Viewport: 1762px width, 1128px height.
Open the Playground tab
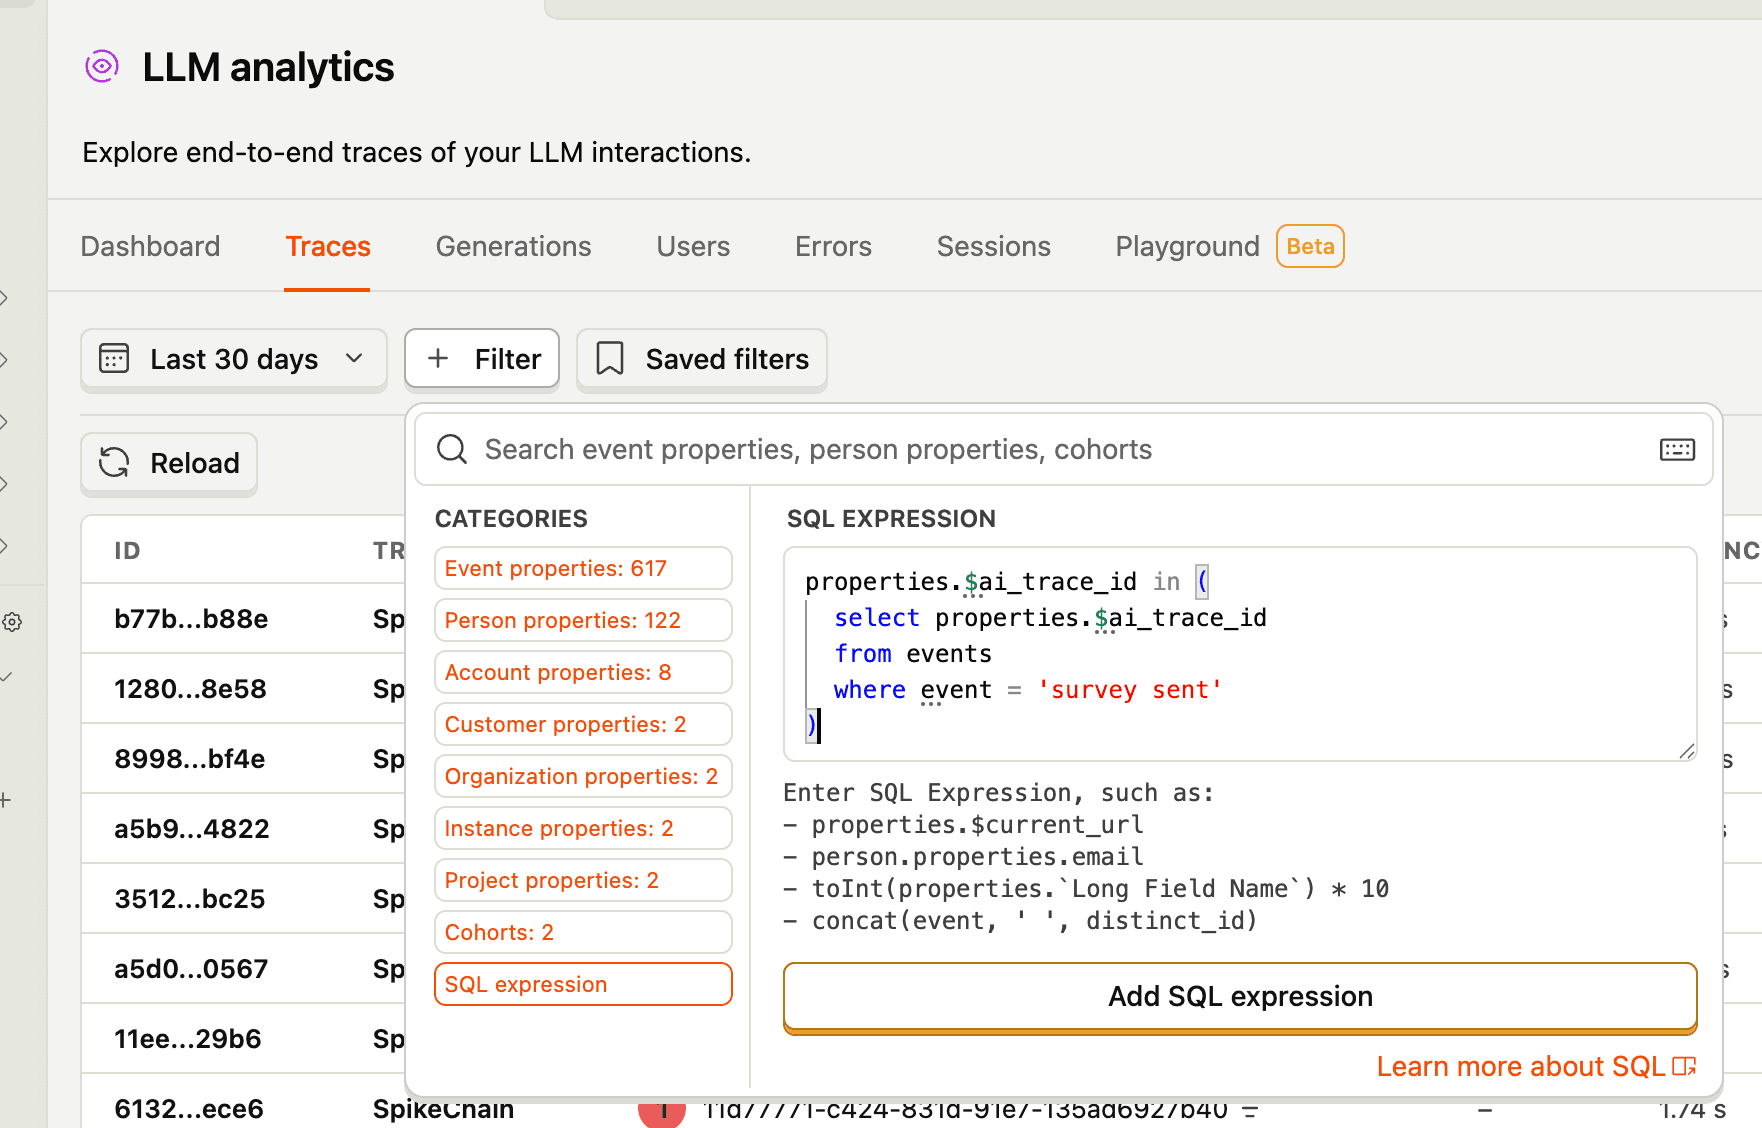pos(1186,246)
